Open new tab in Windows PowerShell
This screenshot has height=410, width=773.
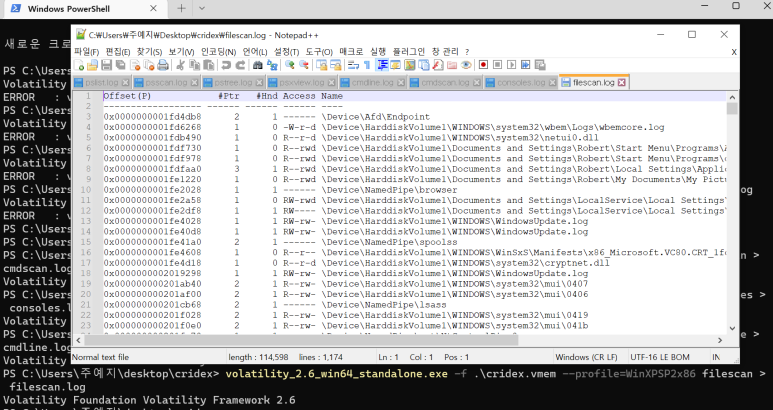click(181, 8)
